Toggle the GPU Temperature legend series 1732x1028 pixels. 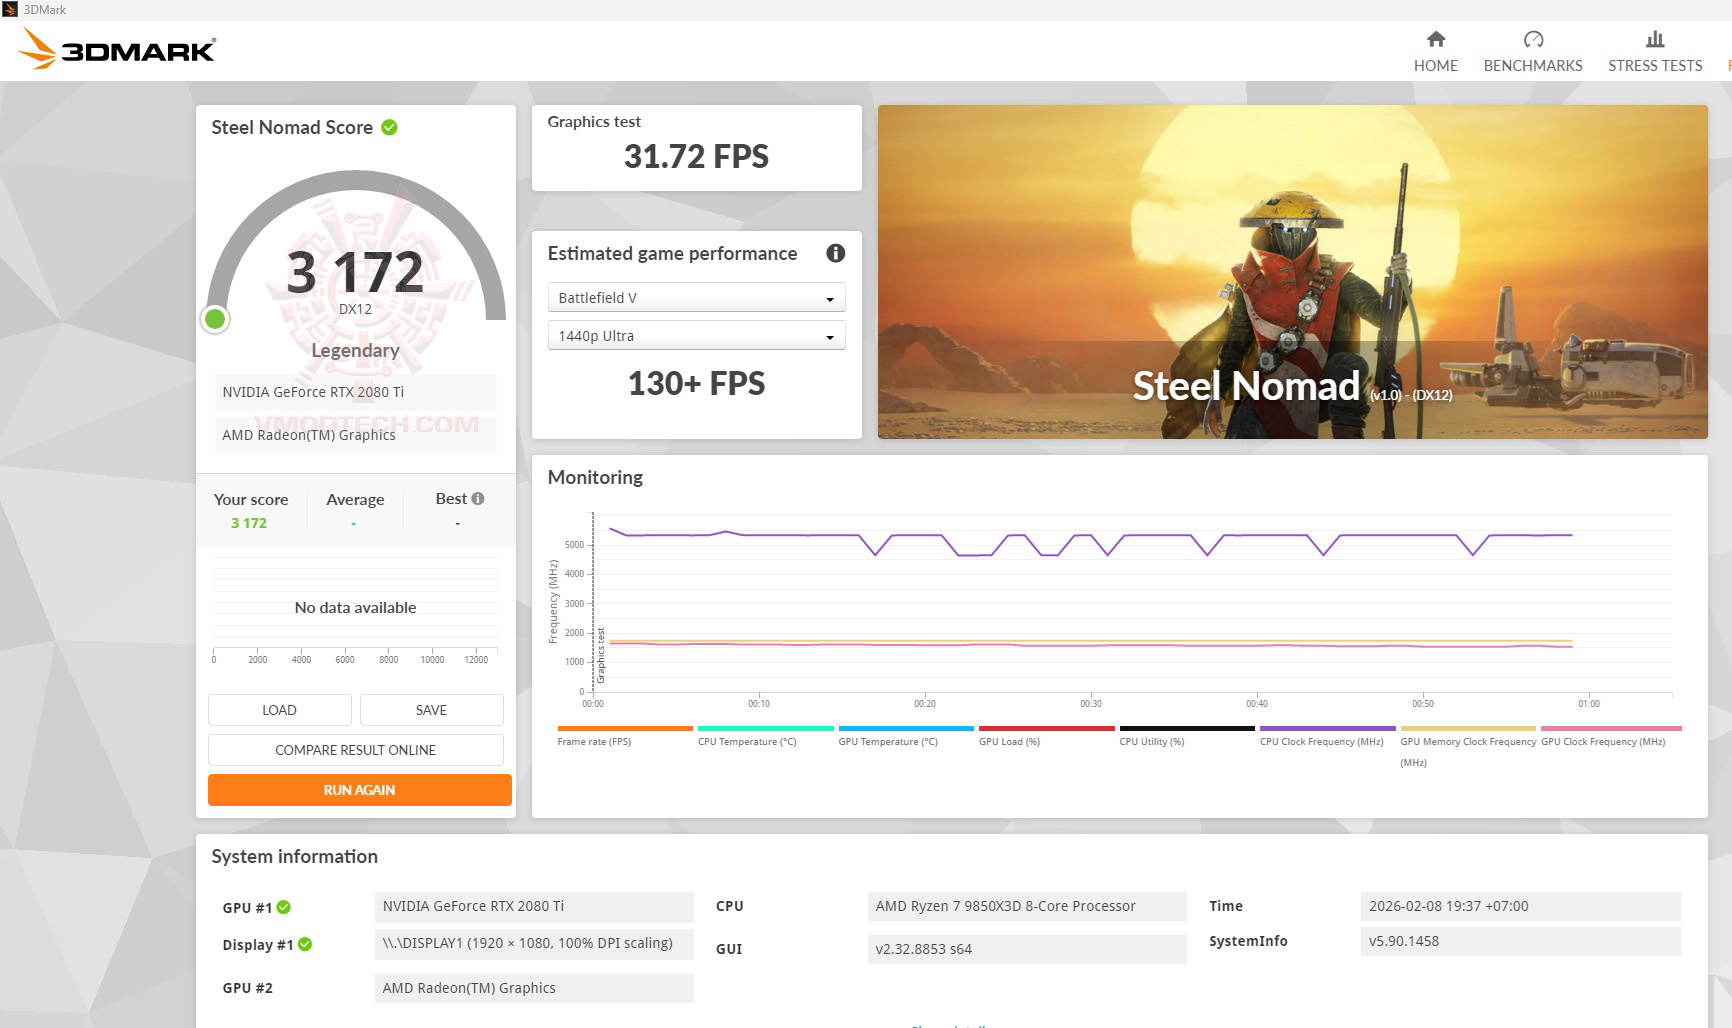(906, 736)
